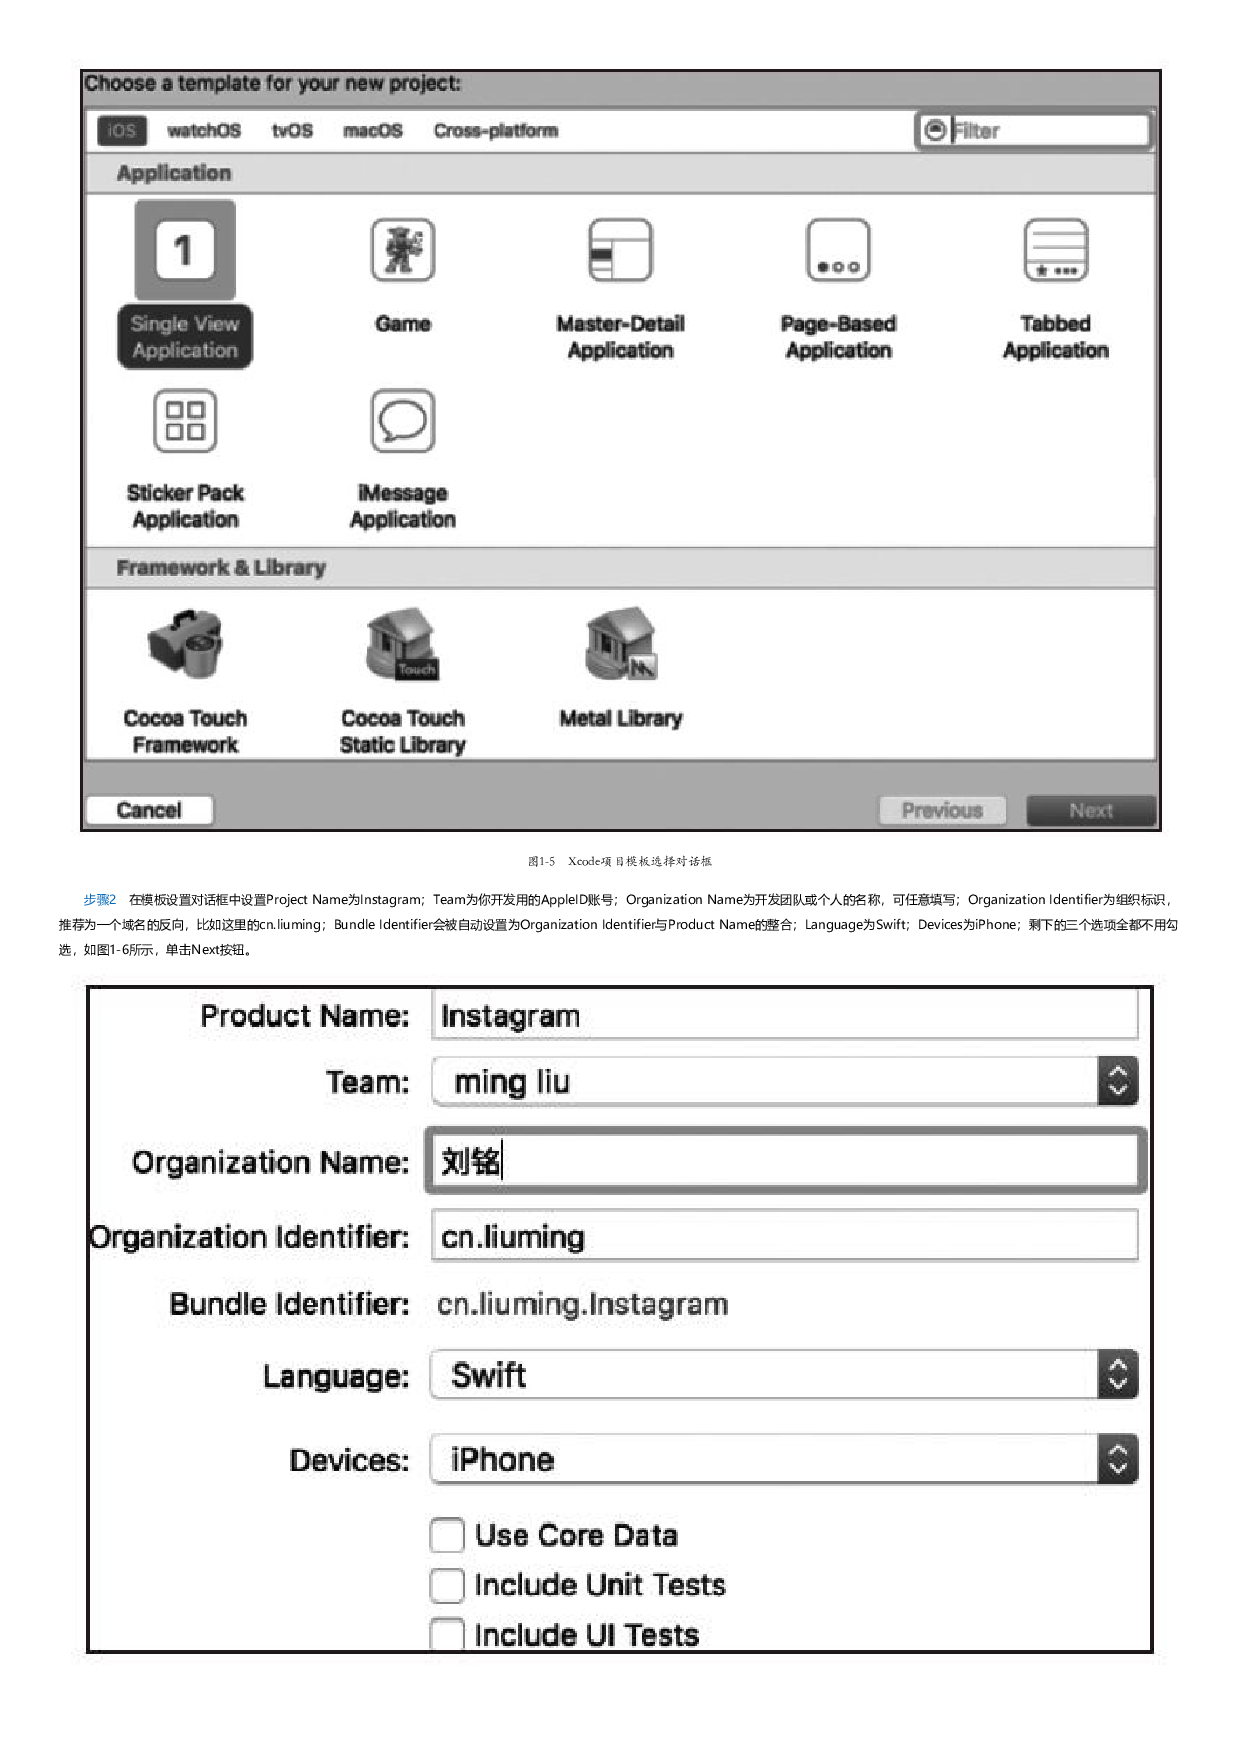Check the Include Unit Tests option
The height and width of the screenshot is (1754, 1240).
(447, 1585)
